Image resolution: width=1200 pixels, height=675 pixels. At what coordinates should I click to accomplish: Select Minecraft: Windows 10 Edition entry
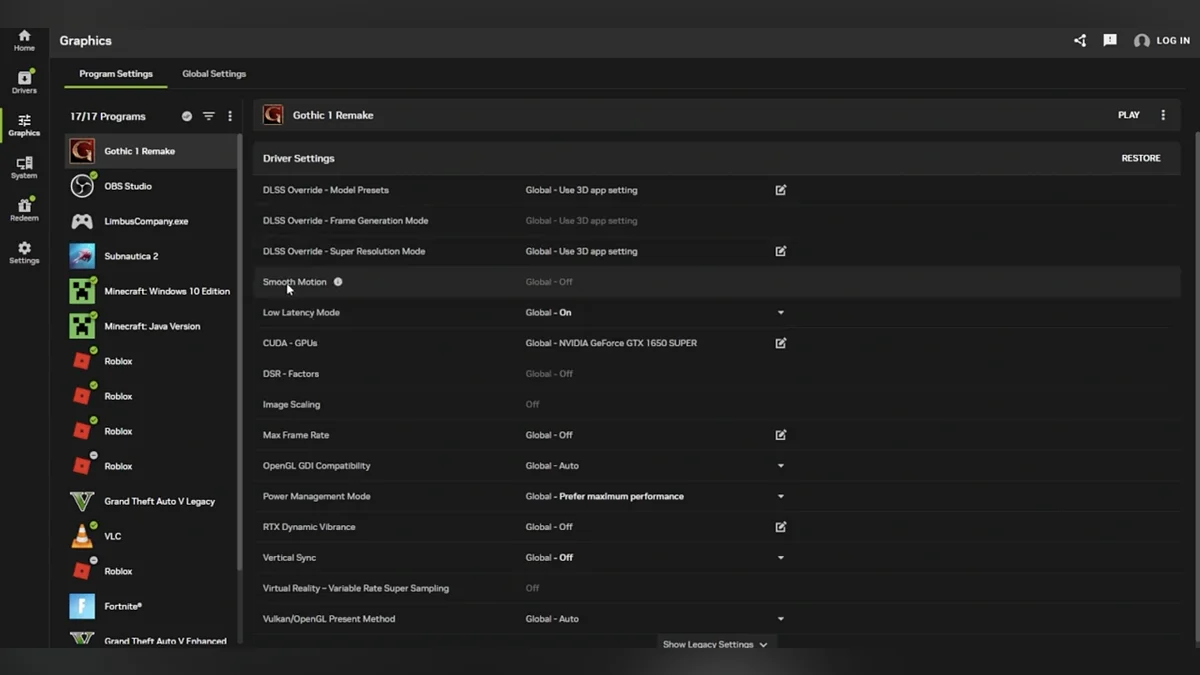click(x=150, y=291)
